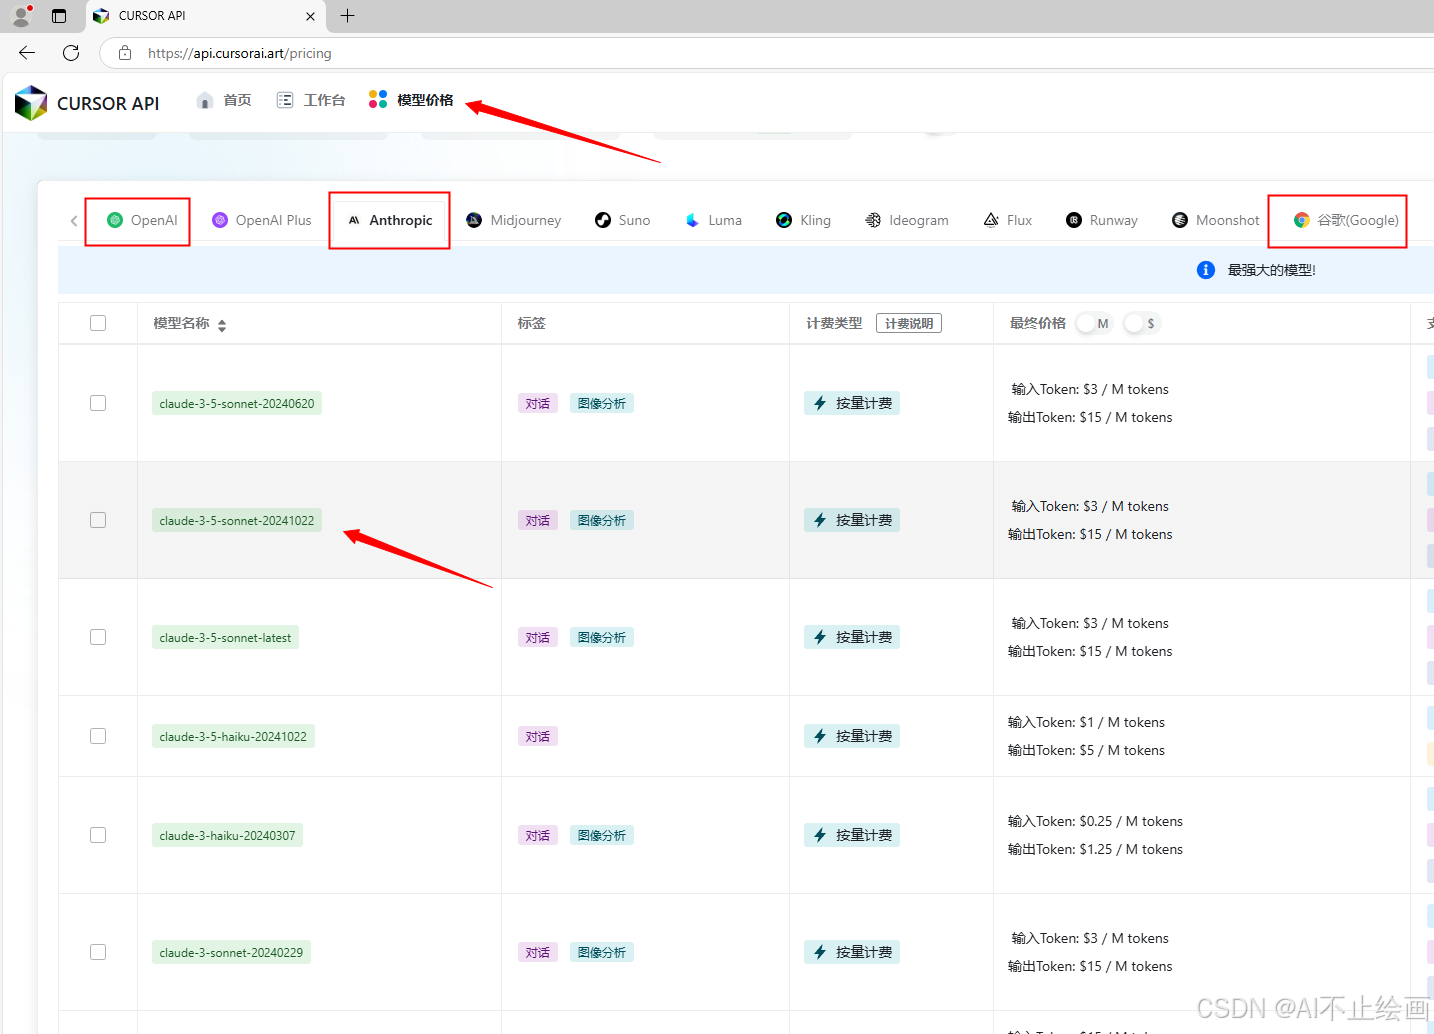The height and width of the screenshot is (1034, 1434).
Task: Click the green OpenAI vendor icon
Action: pyautogui.click(x=115, y=220)
